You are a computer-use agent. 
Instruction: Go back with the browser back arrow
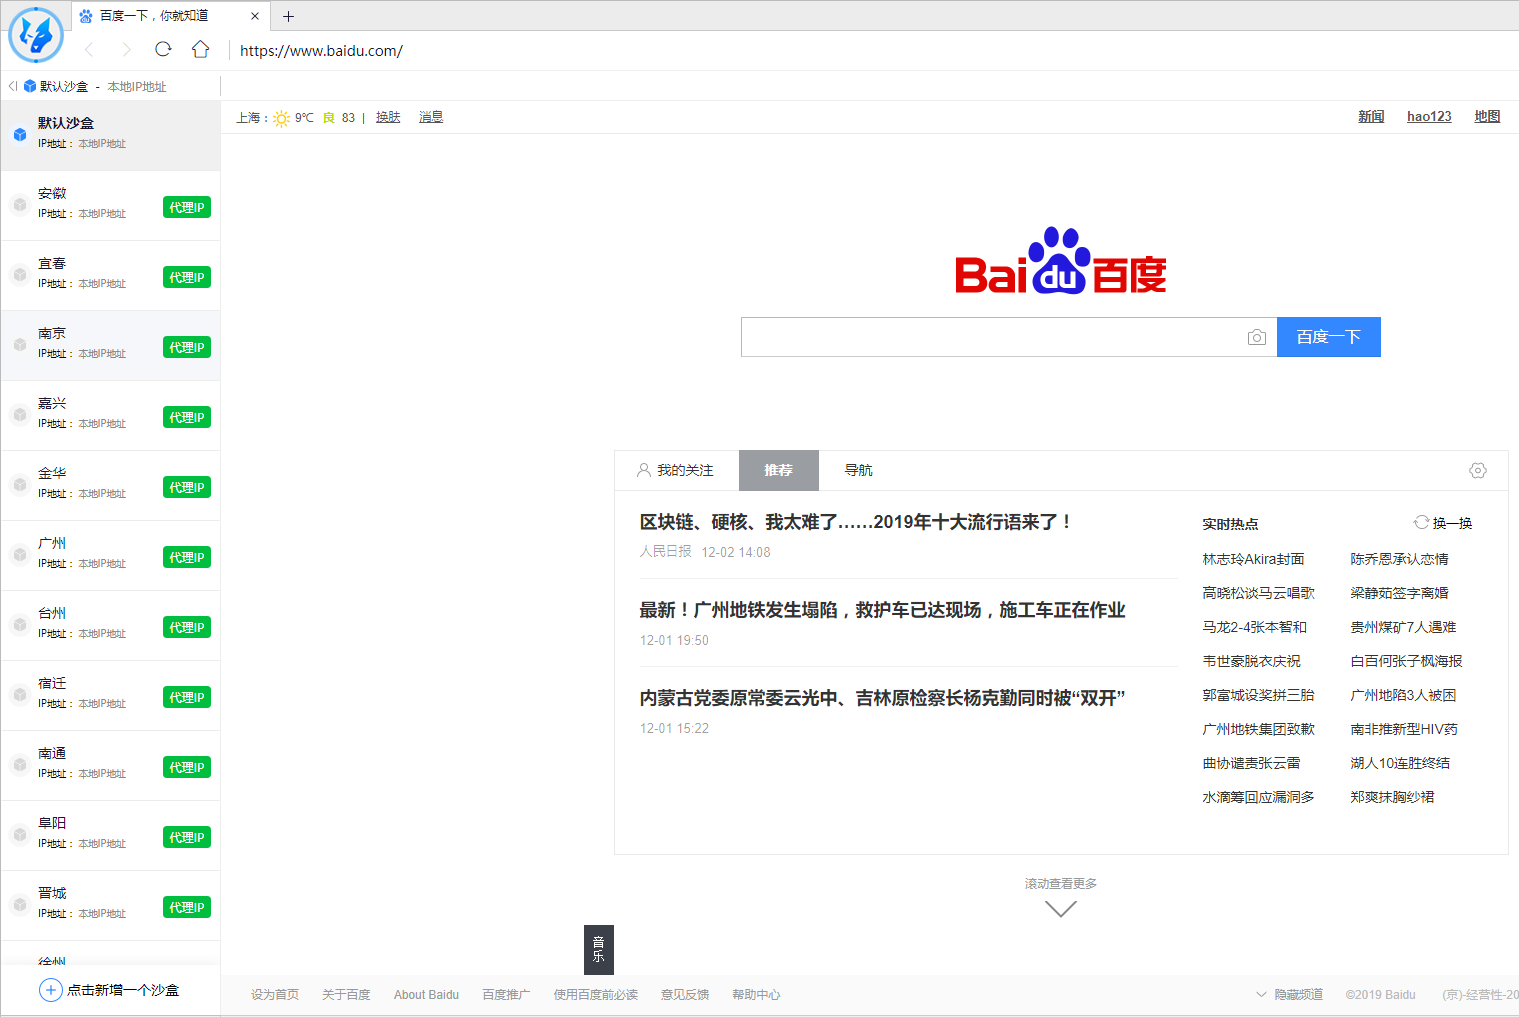pos(89,50)
